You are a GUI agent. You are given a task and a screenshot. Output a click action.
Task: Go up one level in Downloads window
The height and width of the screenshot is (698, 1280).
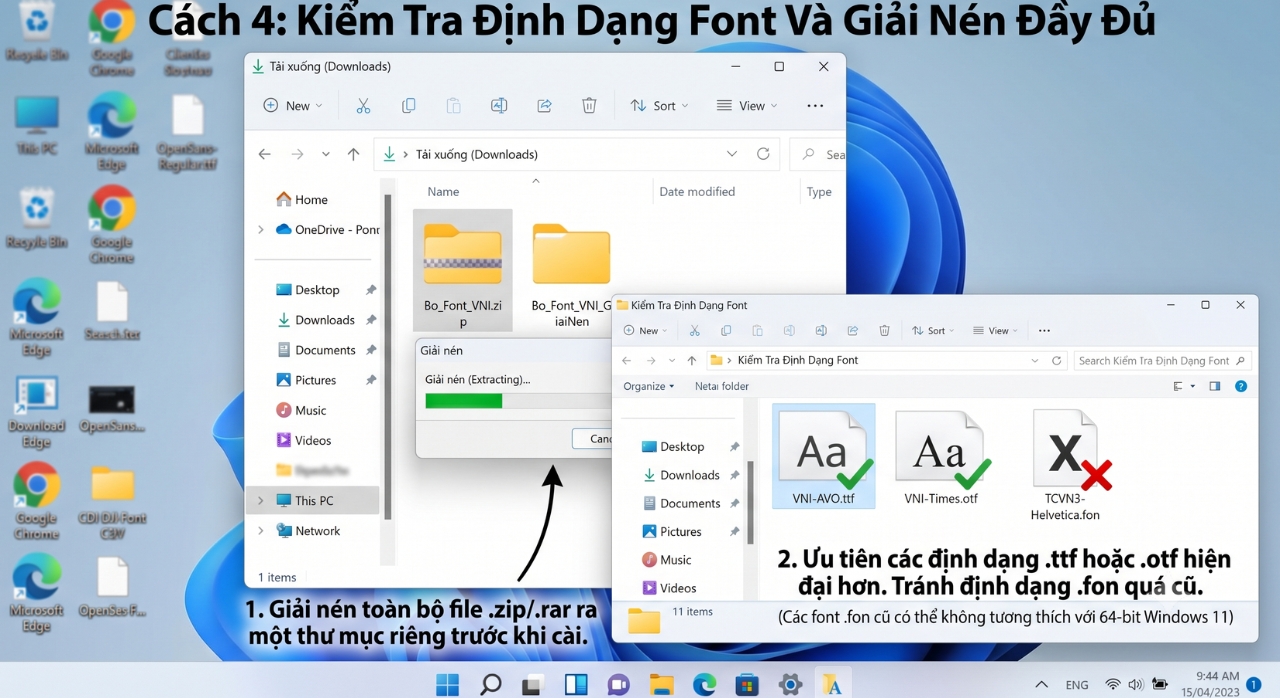pos(353,154)
